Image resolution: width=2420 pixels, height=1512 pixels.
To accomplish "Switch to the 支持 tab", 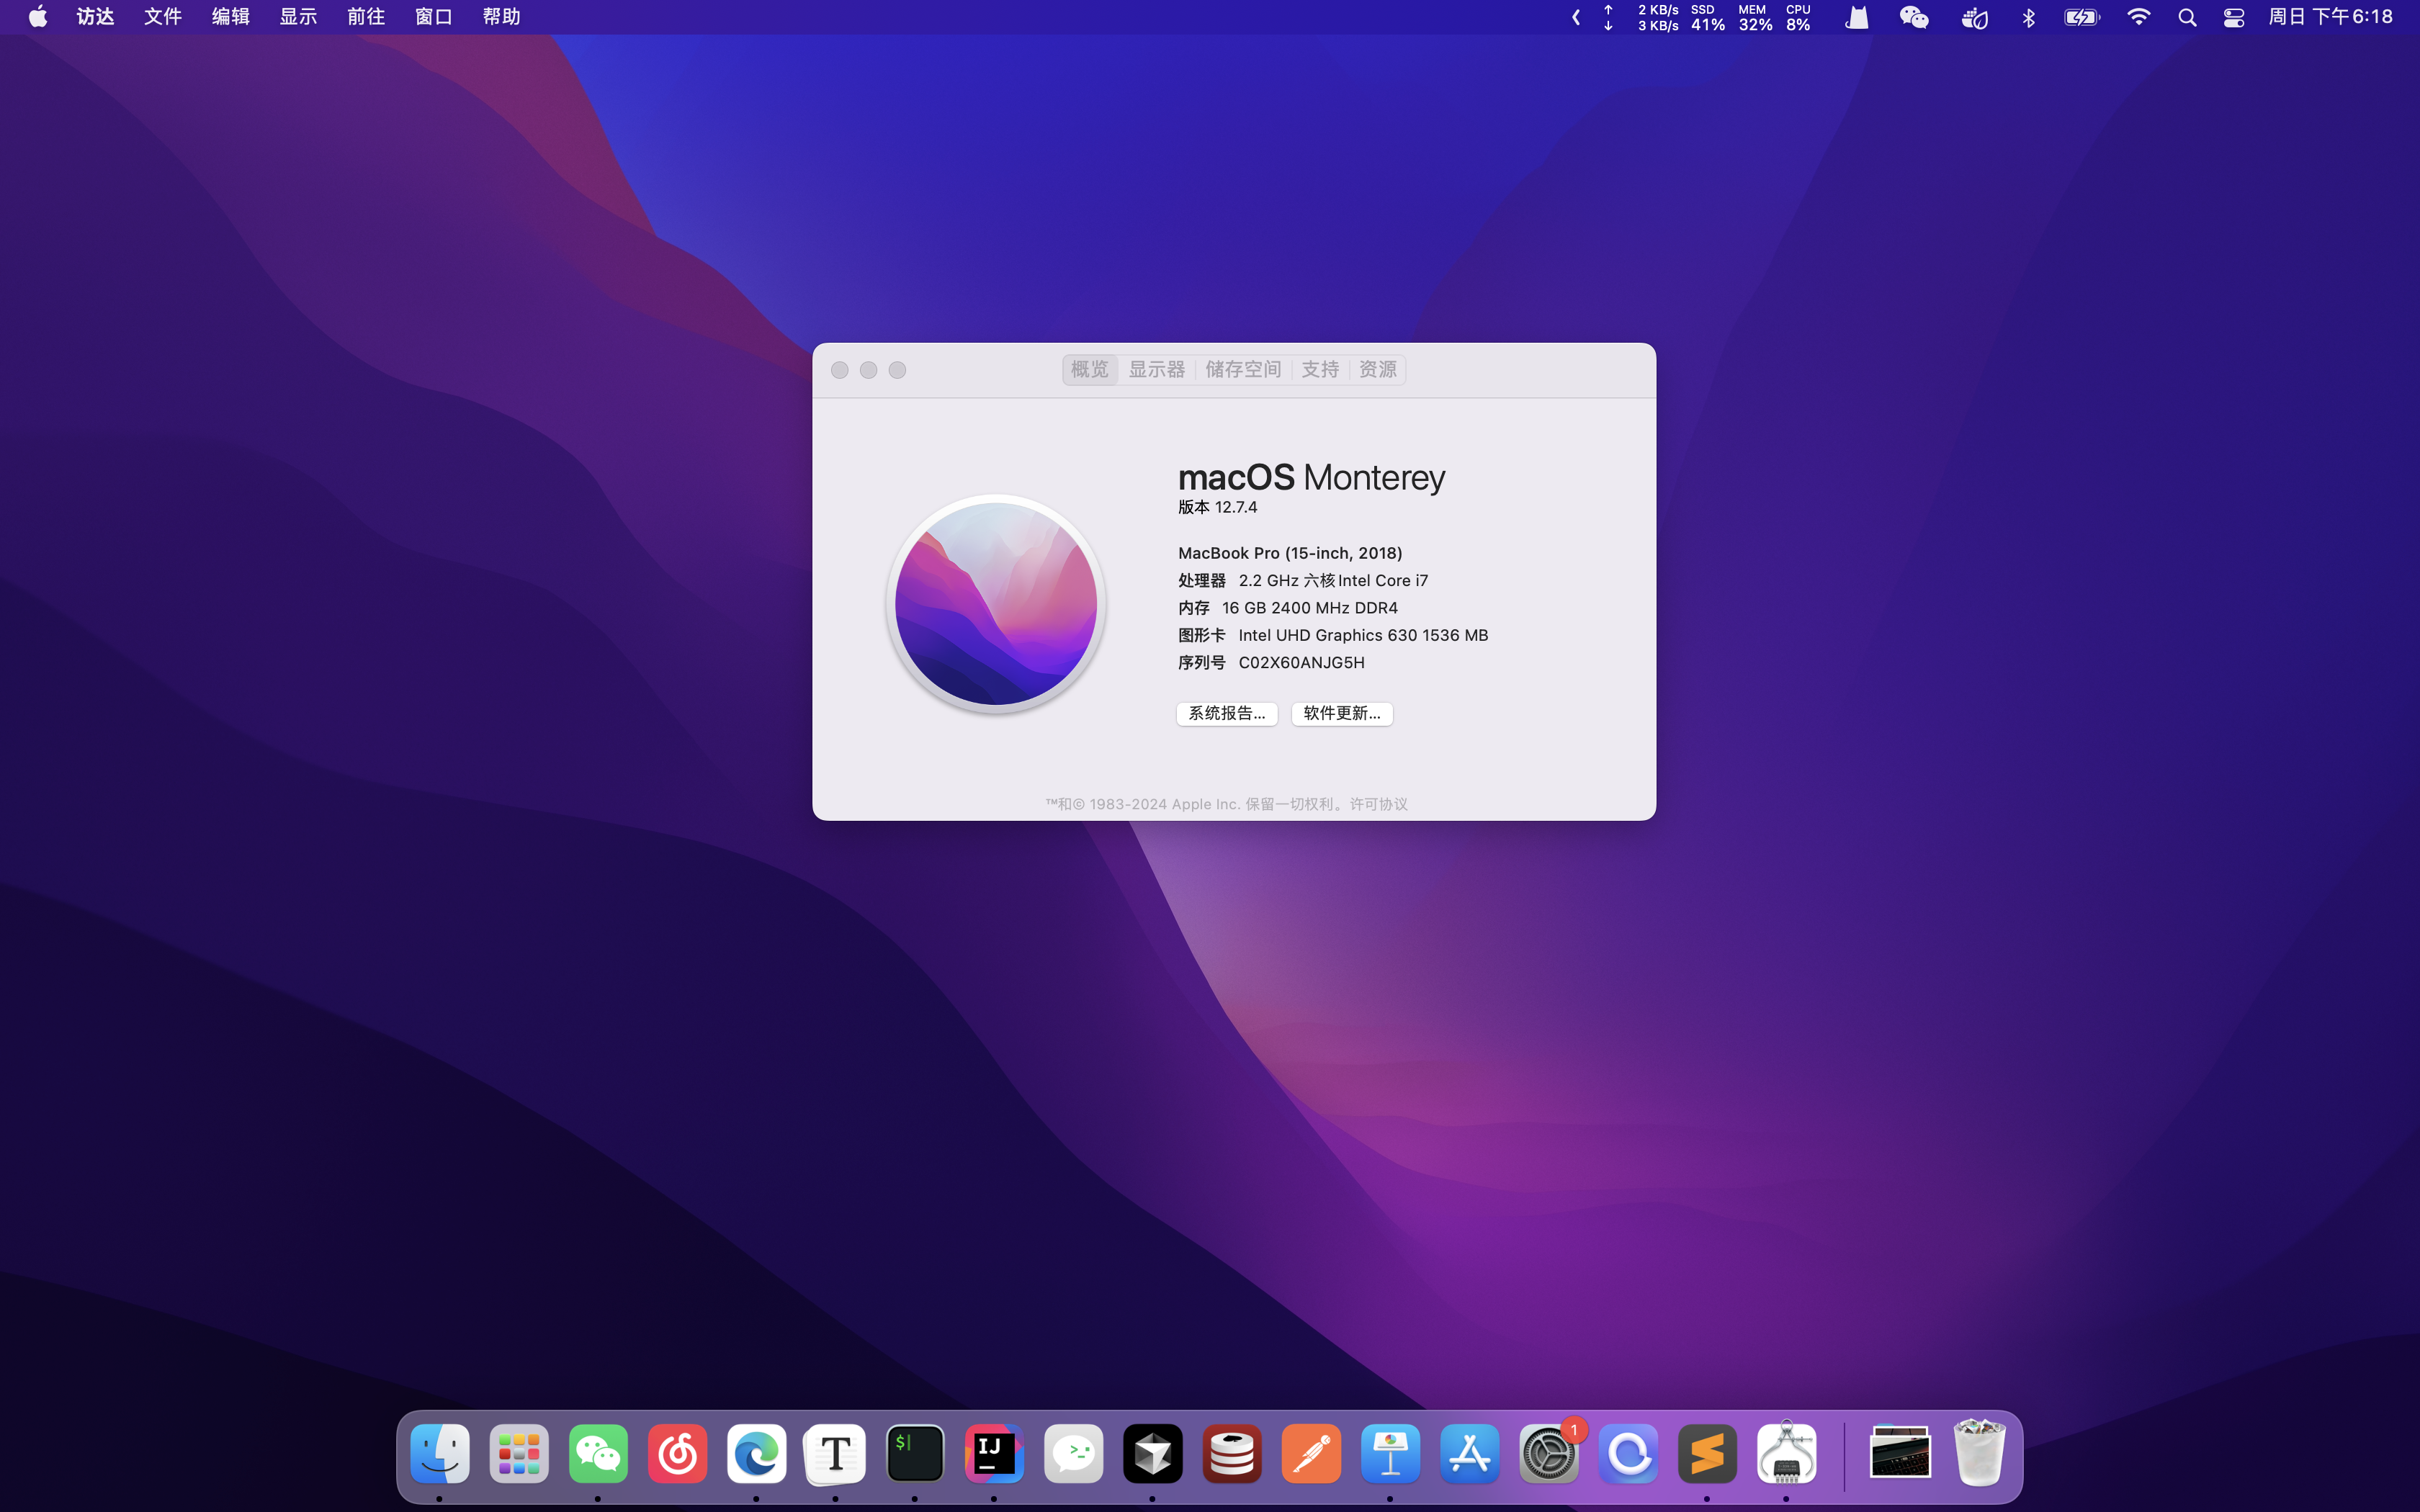I will 1320,370.
